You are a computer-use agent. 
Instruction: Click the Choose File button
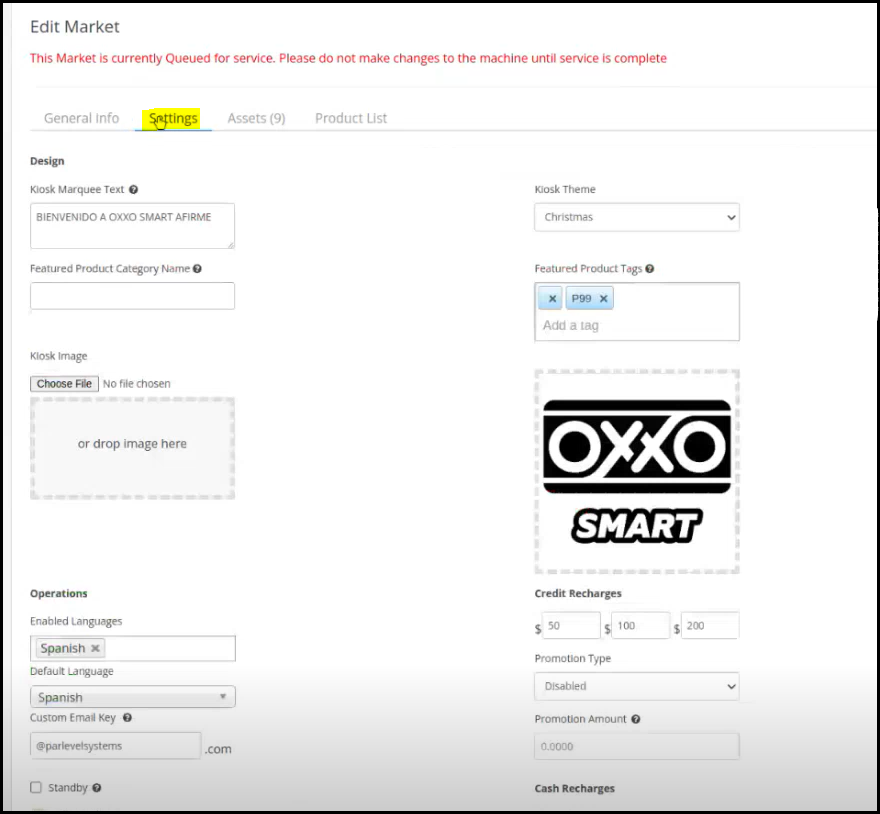(x=65, y=384)
